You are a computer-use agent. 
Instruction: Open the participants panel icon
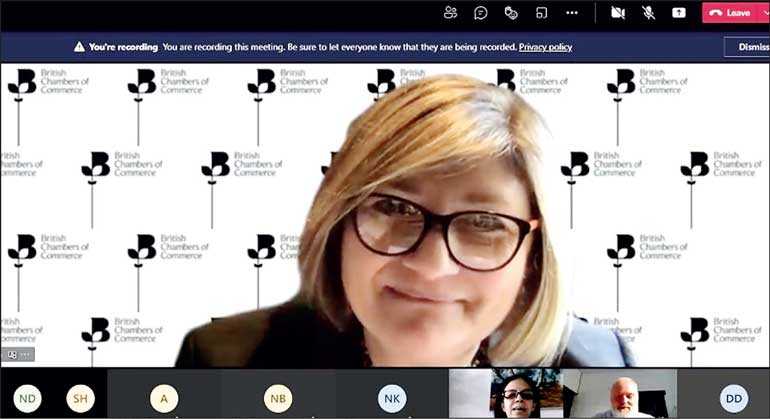pyautogui.click(x=450, y=13)
